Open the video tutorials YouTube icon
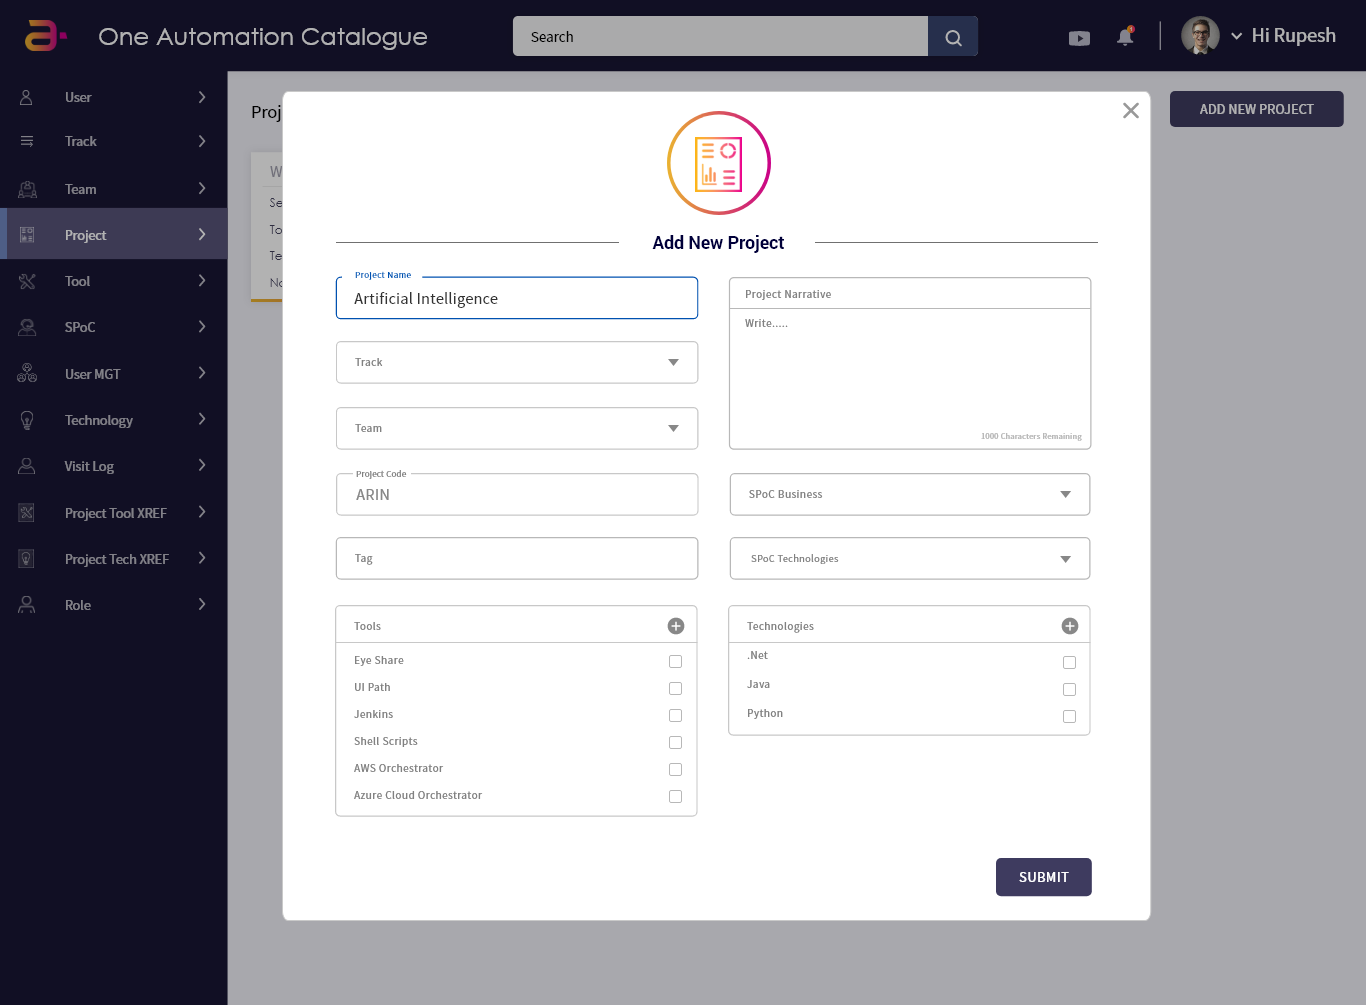1366x1005 pixels. point(1079,37)
